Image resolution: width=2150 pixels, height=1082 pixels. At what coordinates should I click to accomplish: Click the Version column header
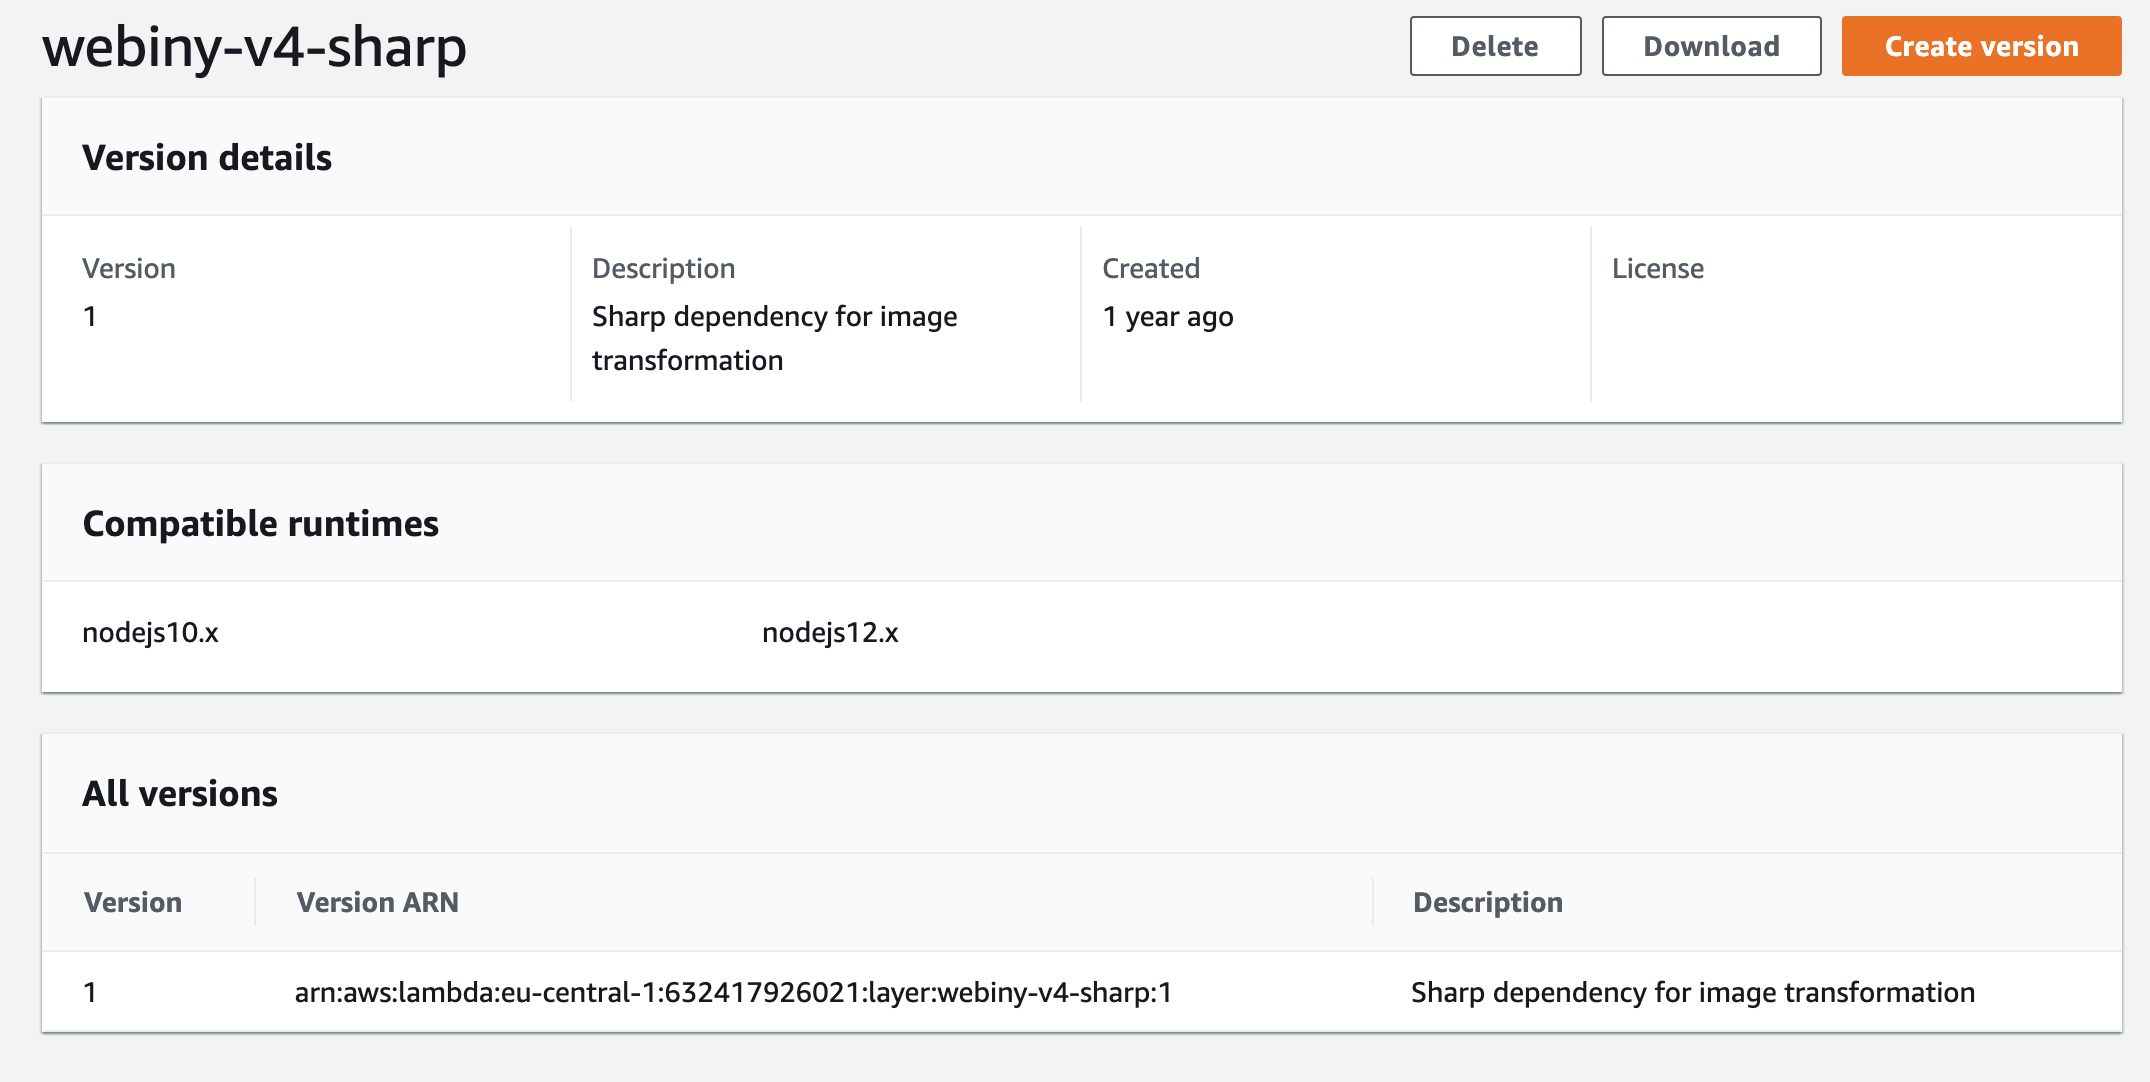click(134, 902)
